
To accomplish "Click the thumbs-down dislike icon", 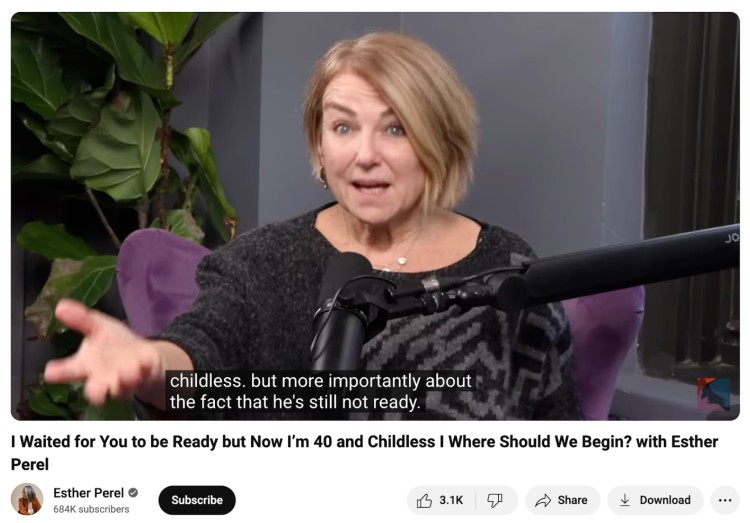I will pos(495,501).
